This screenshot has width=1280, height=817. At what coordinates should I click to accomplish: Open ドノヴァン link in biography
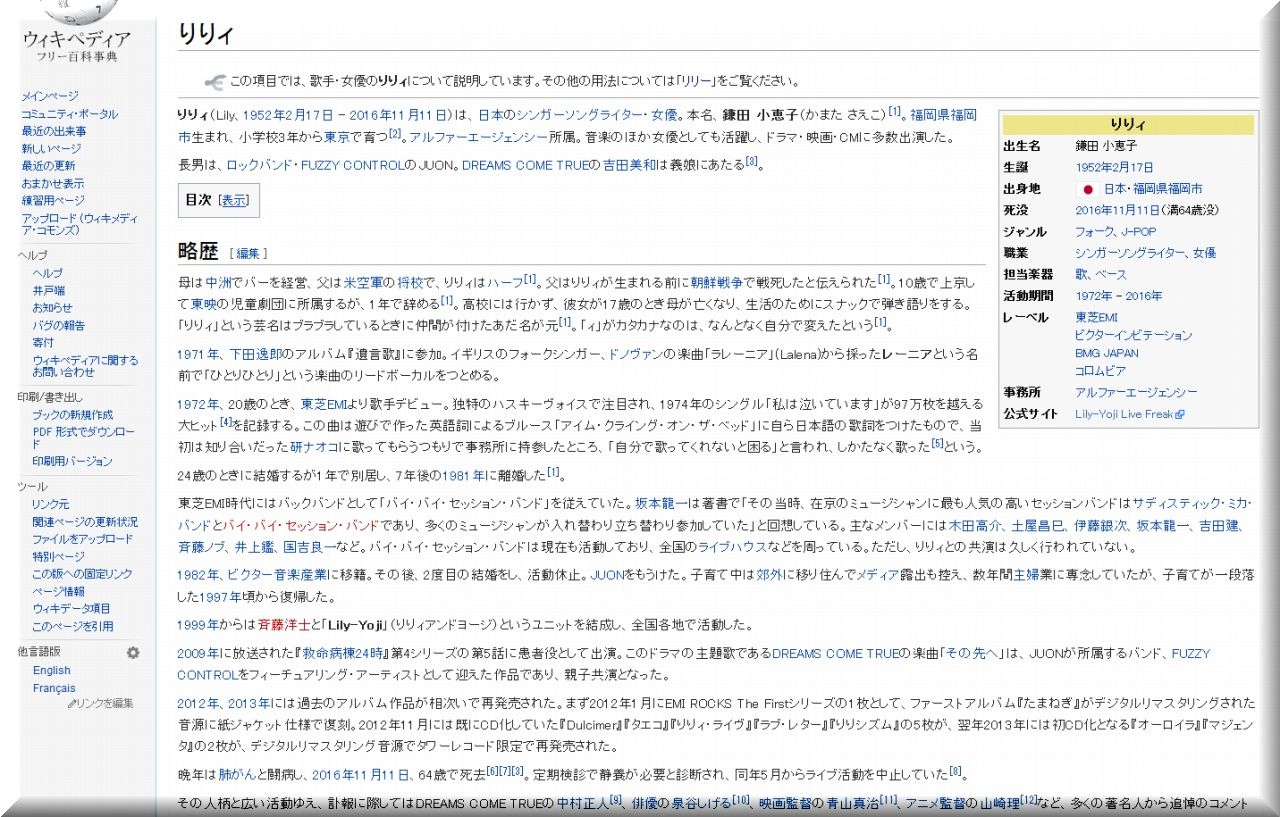pyautogui.click(x=636, y=355)
